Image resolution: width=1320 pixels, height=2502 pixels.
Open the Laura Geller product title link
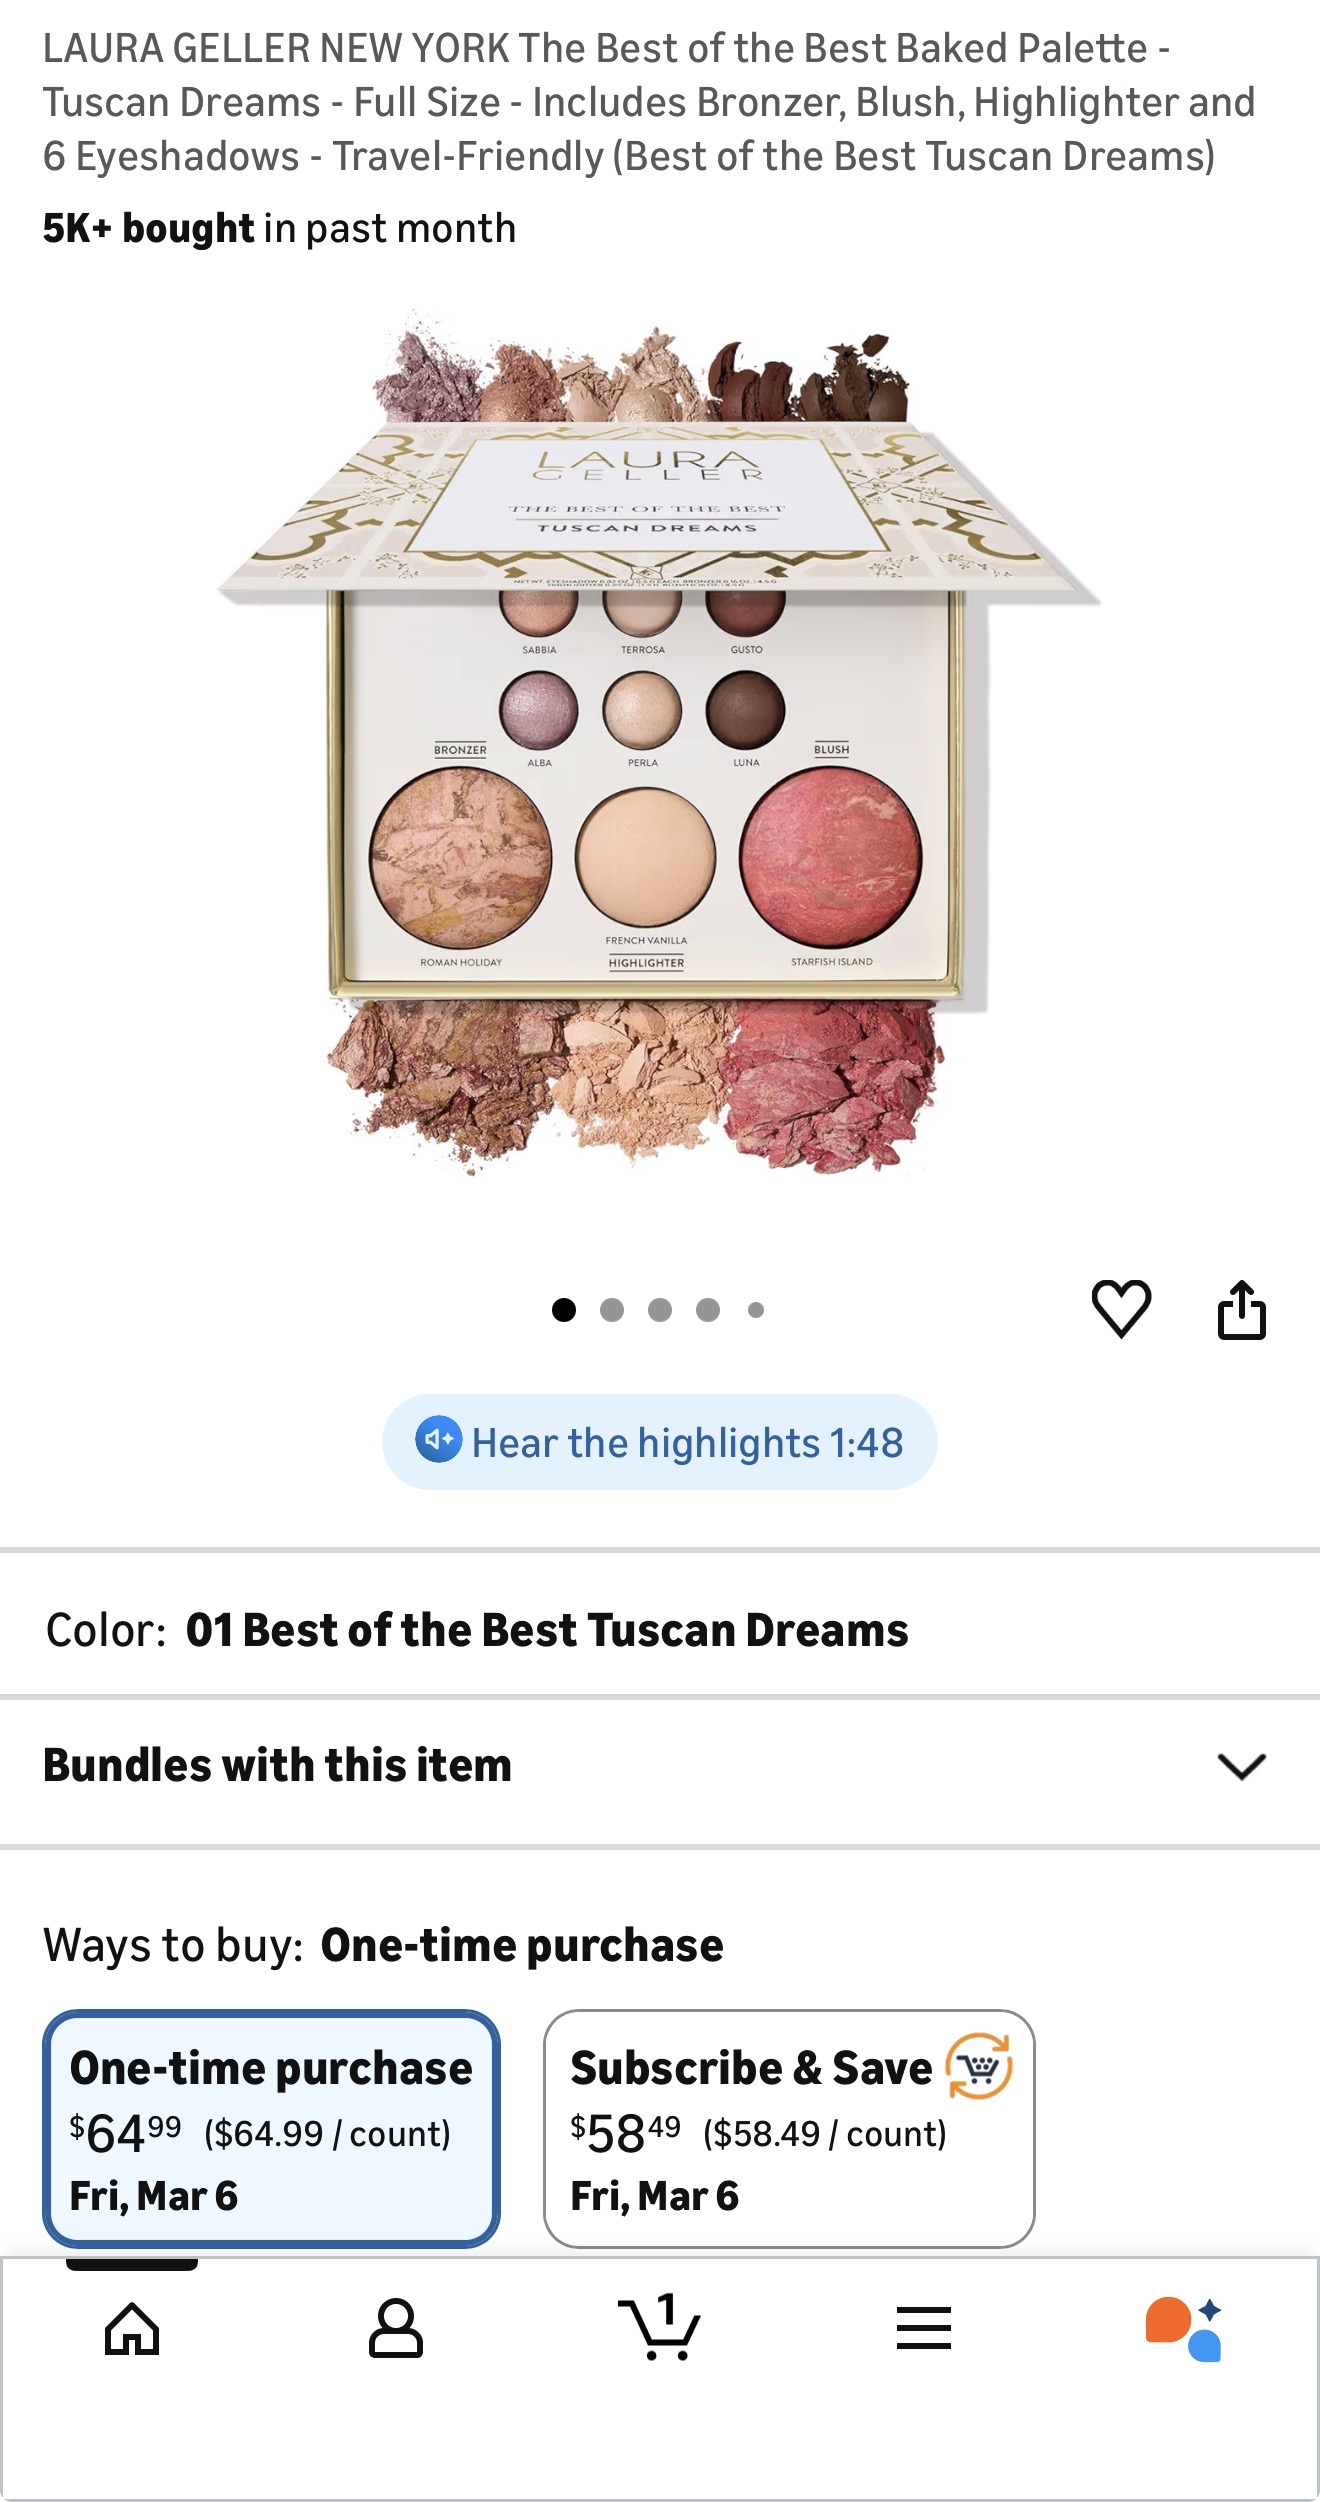(648, 102)
